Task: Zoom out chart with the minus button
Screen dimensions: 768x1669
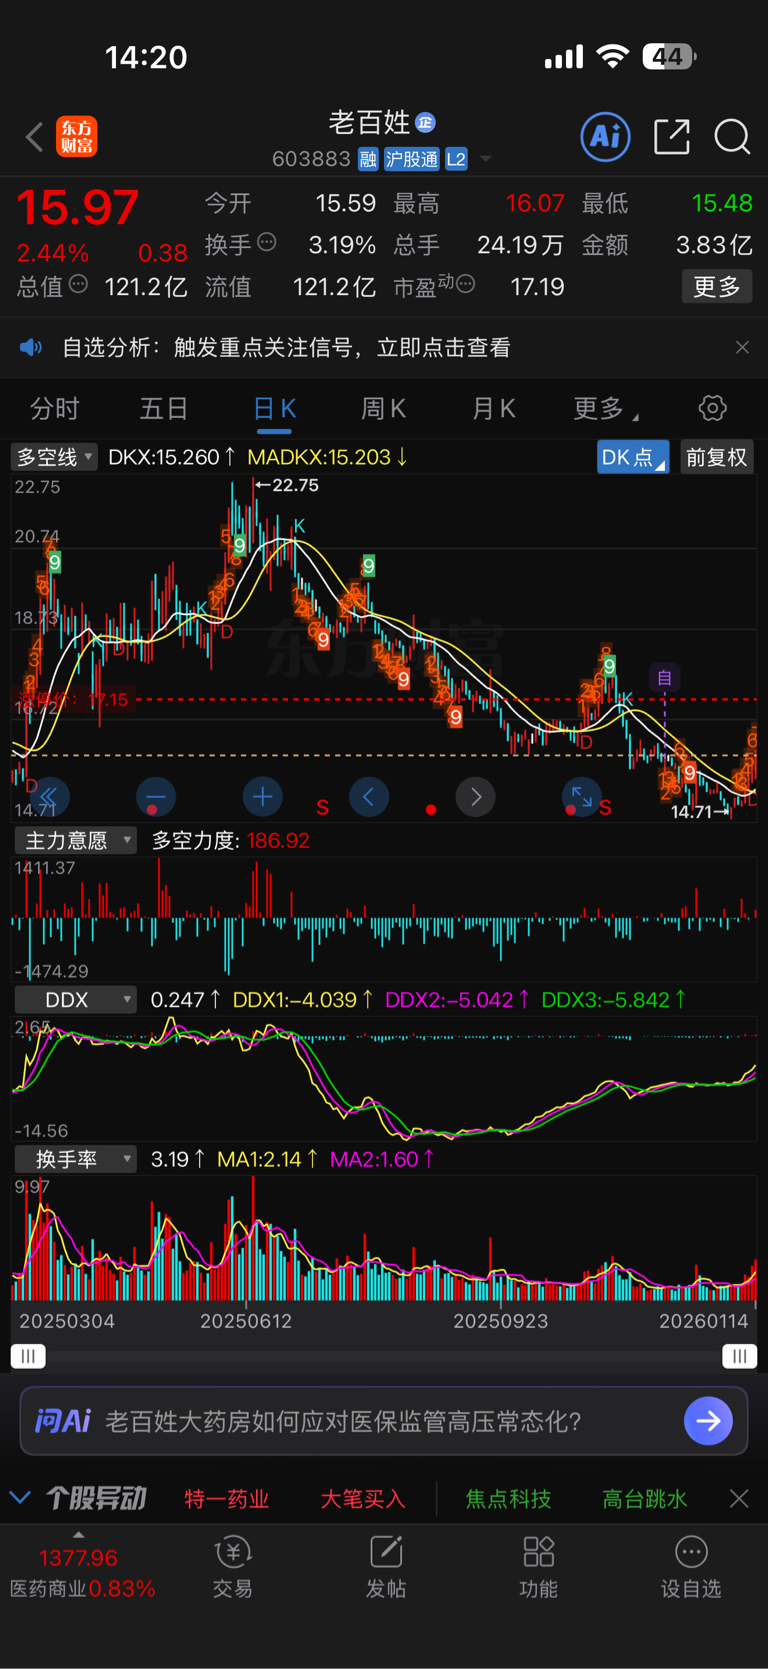Action: point(155,797)
